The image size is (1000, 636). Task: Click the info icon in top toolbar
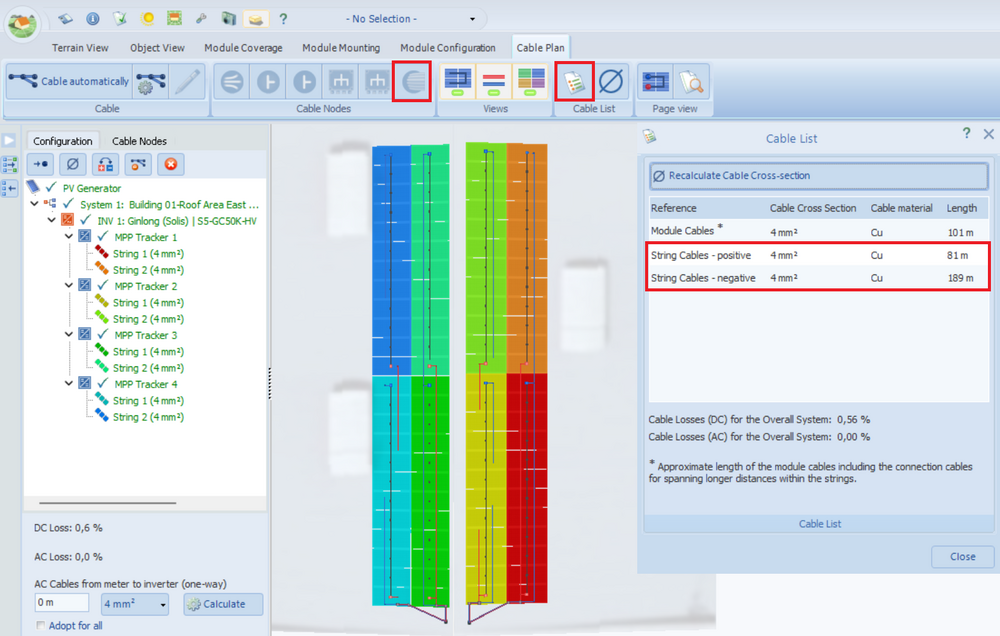(x=92, y=19)
